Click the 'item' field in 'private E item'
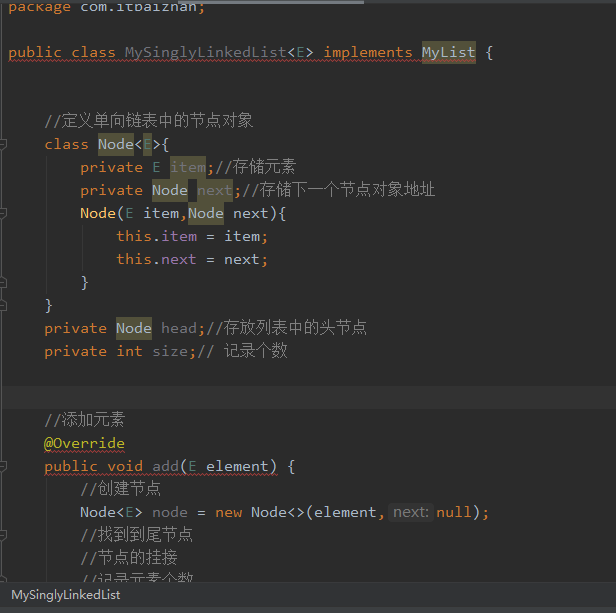The image size is (616, 613). [188, 167]
